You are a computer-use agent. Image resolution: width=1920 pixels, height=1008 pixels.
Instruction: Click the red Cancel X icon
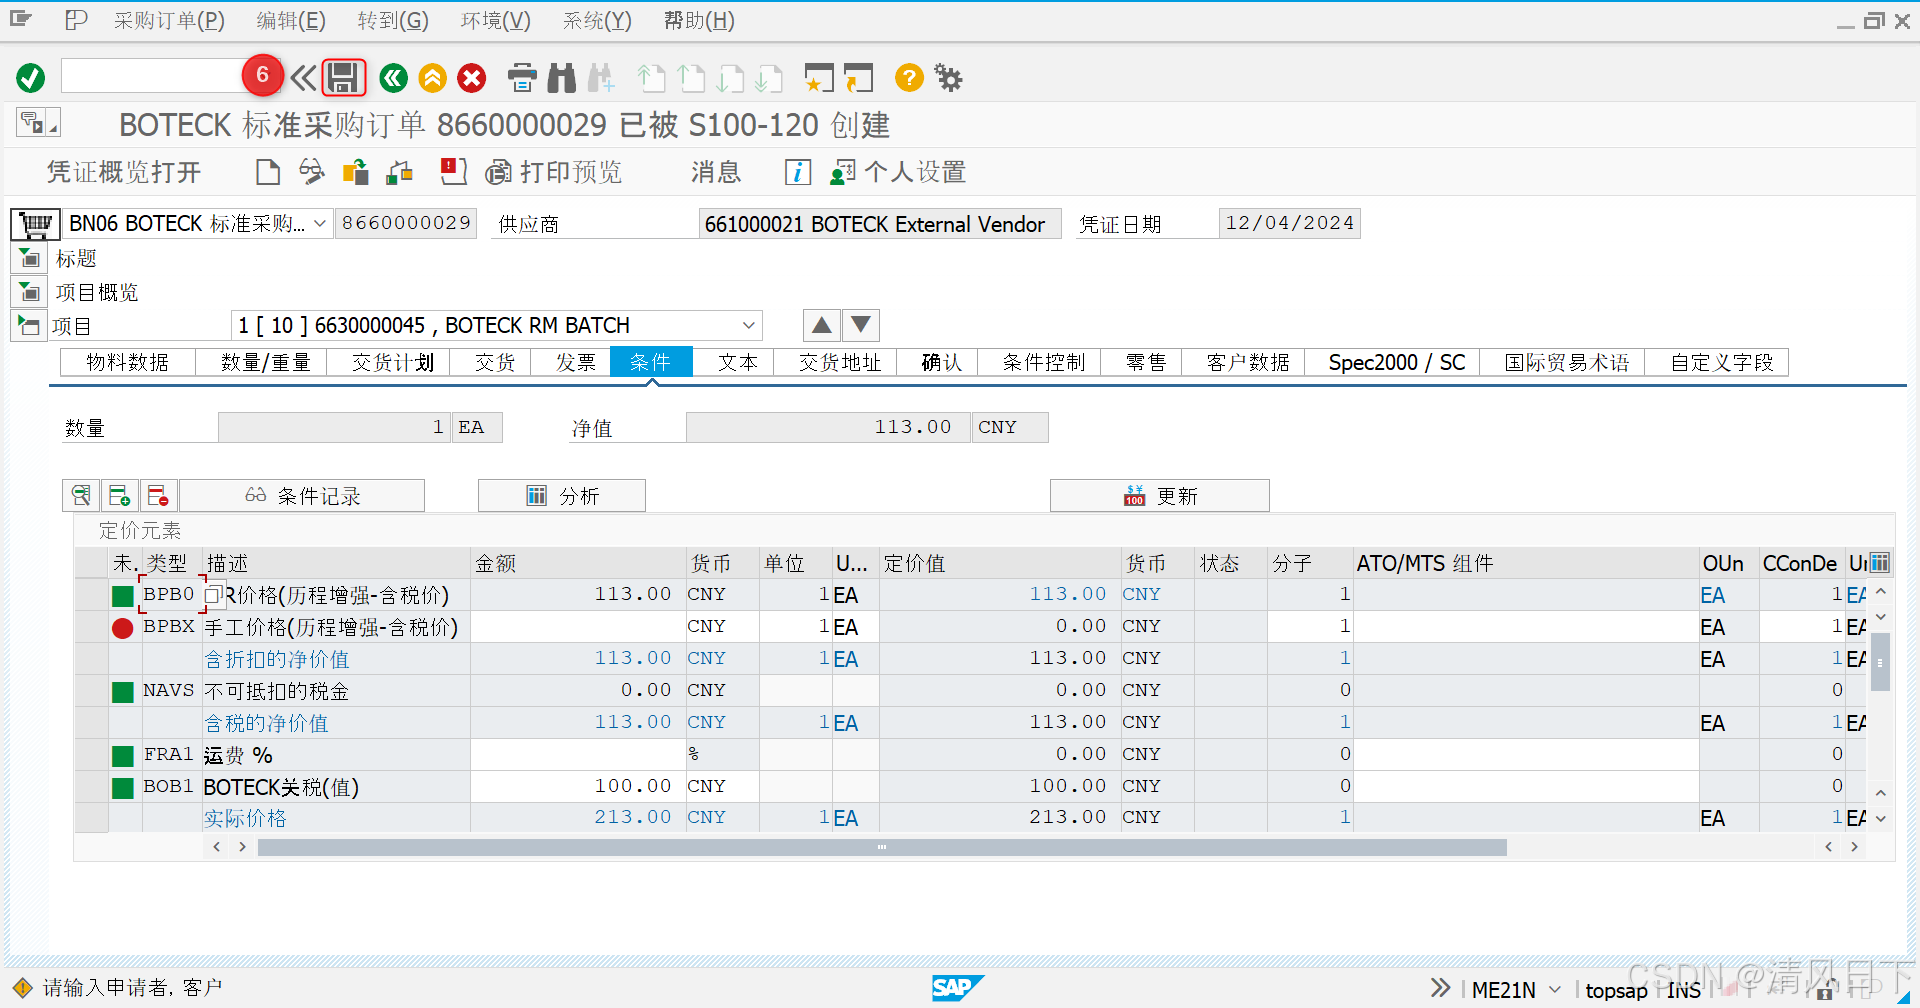click(x=472, y=78)
